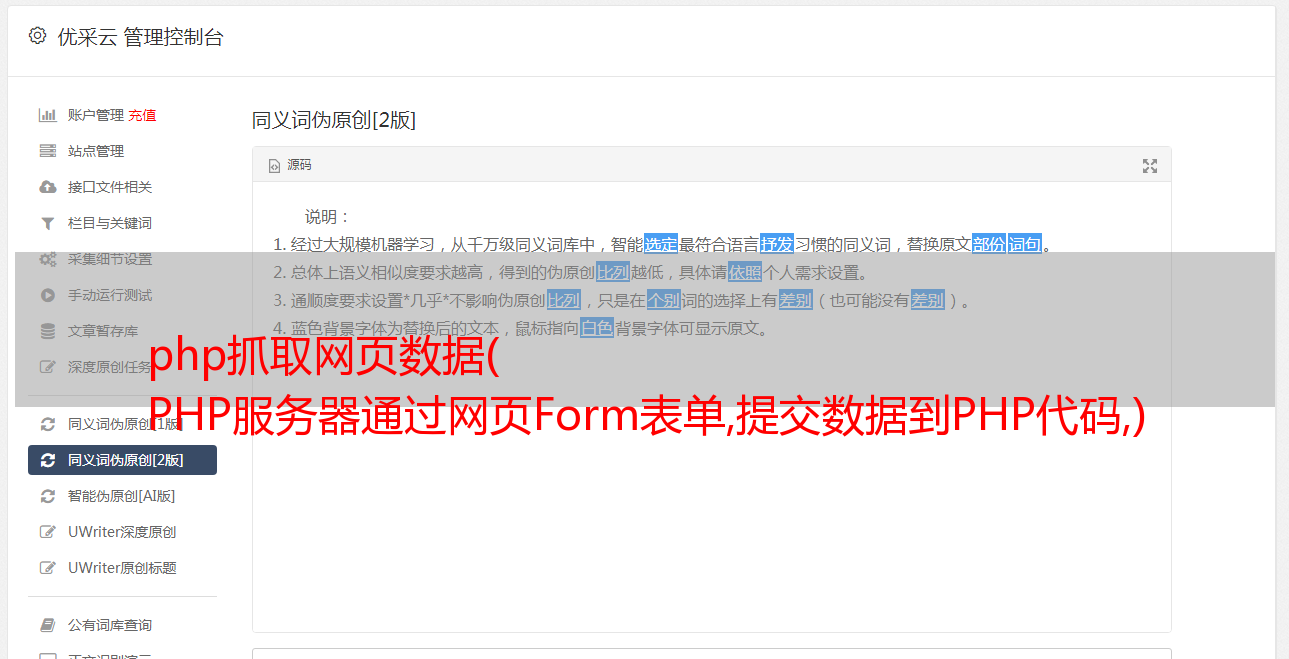Click the highlighted word 抒发 in editor
Image resolution: width=1289 pixels, height=659 pixels.
coord(777,244)
